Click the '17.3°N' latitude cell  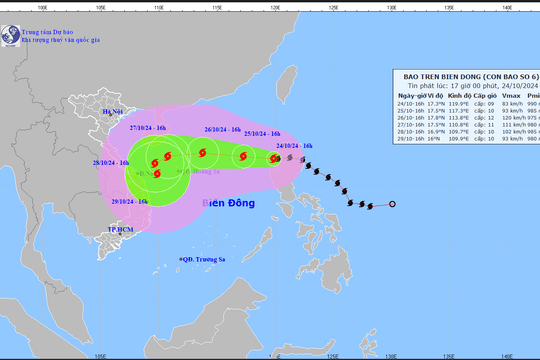coord(436,104)
